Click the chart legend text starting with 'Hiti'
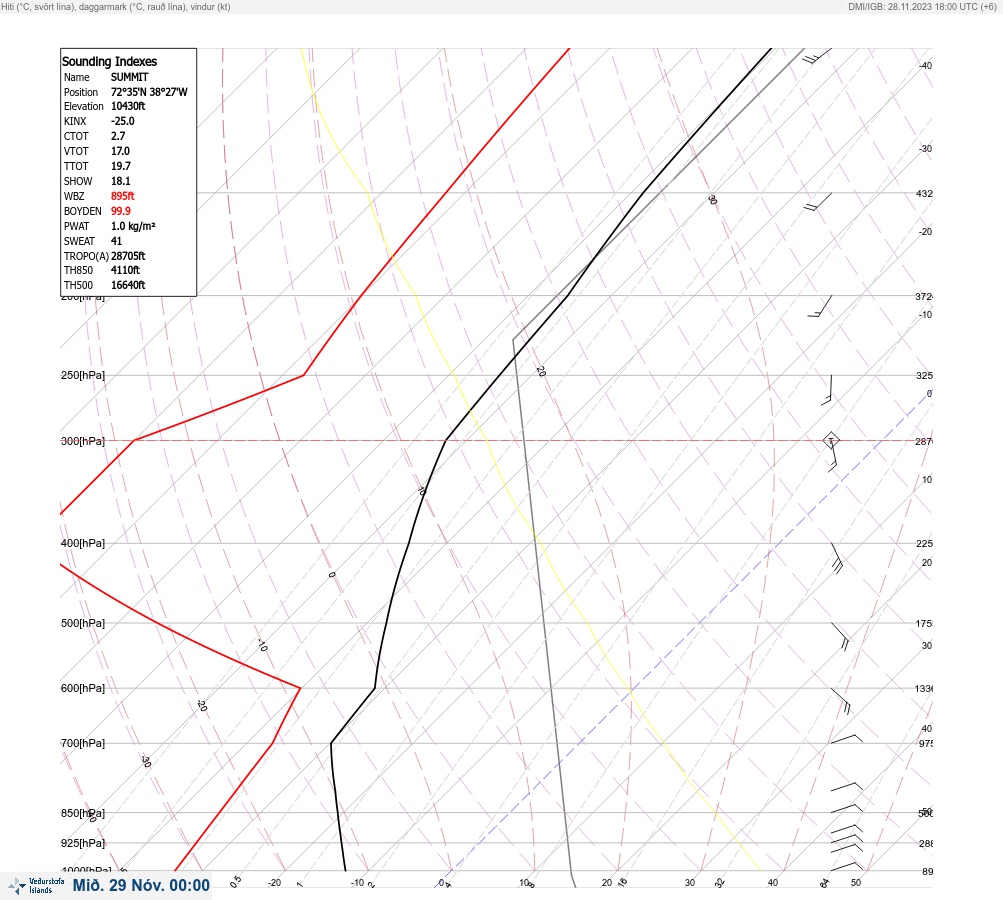This screenshot has height=900, width=1003. [x=116, y=6]
